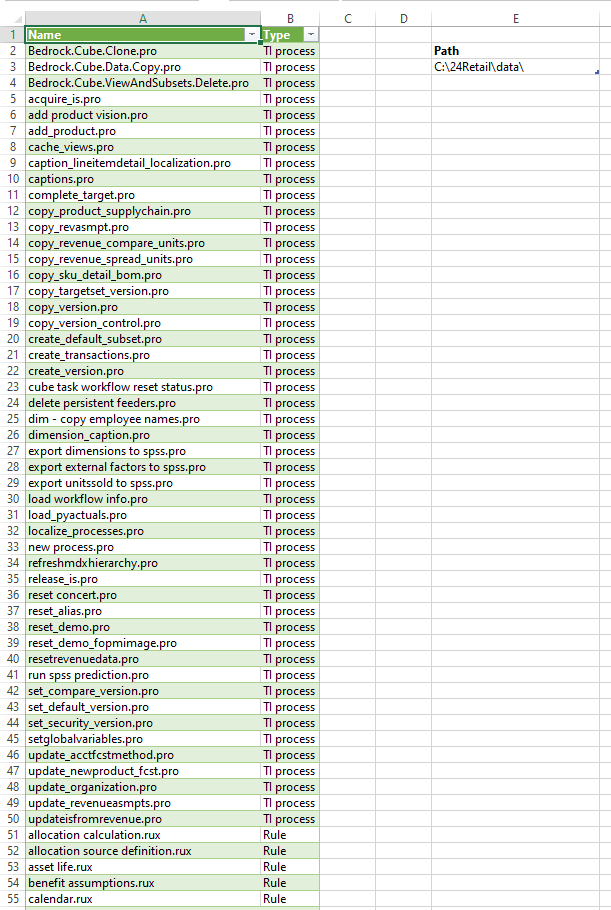The height and width of the screenshot is (910, 611).
Task: Select column B header
Action: [290, 18]
